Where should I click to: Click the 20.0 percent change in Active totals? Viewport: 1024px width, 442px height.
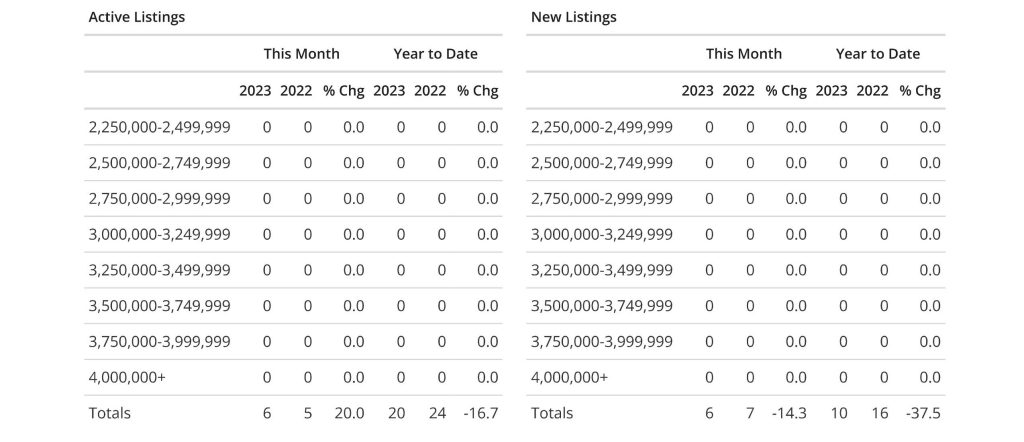[353, 413]
